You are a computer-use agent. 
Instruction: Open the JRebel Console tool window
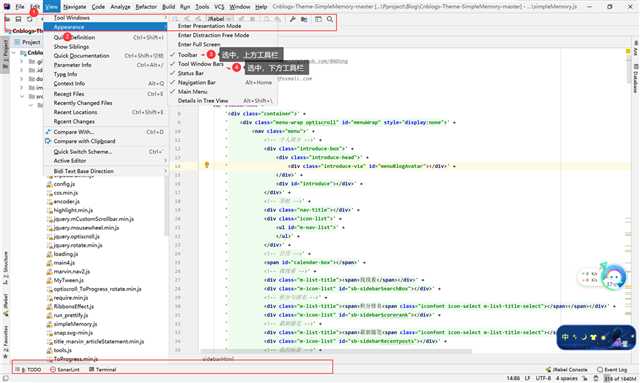(x=567, y=370)
